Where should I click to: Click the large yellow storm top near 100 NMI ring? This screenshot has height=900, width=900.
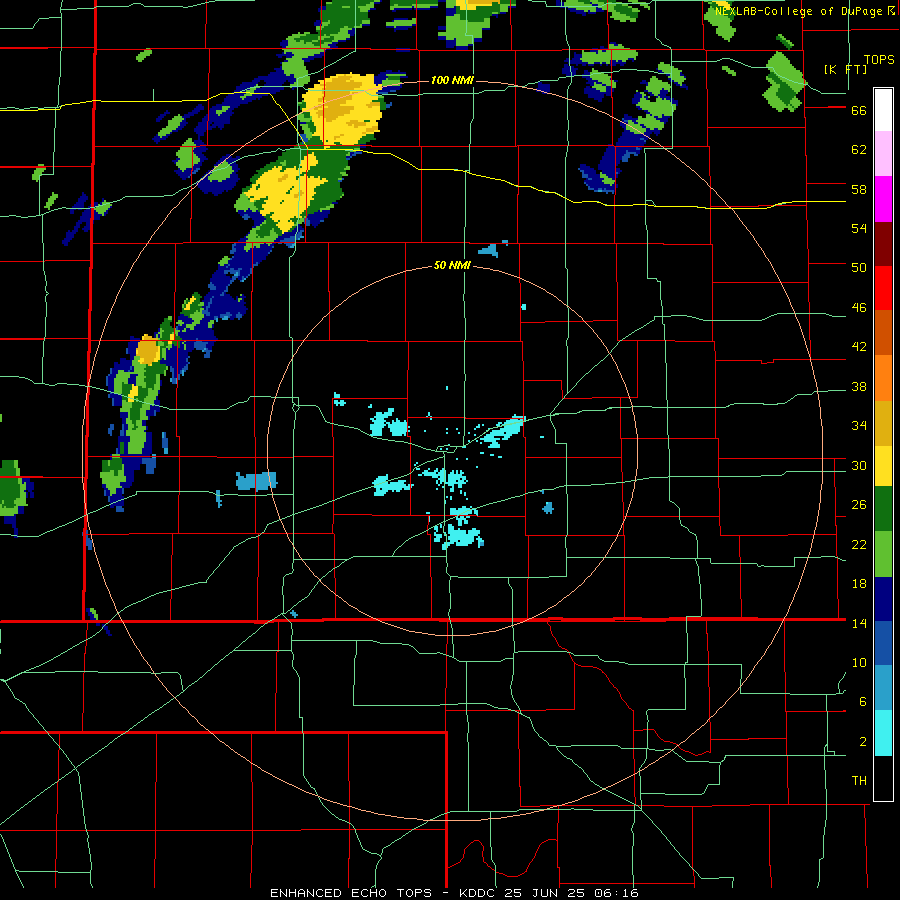tap(343, 109)
